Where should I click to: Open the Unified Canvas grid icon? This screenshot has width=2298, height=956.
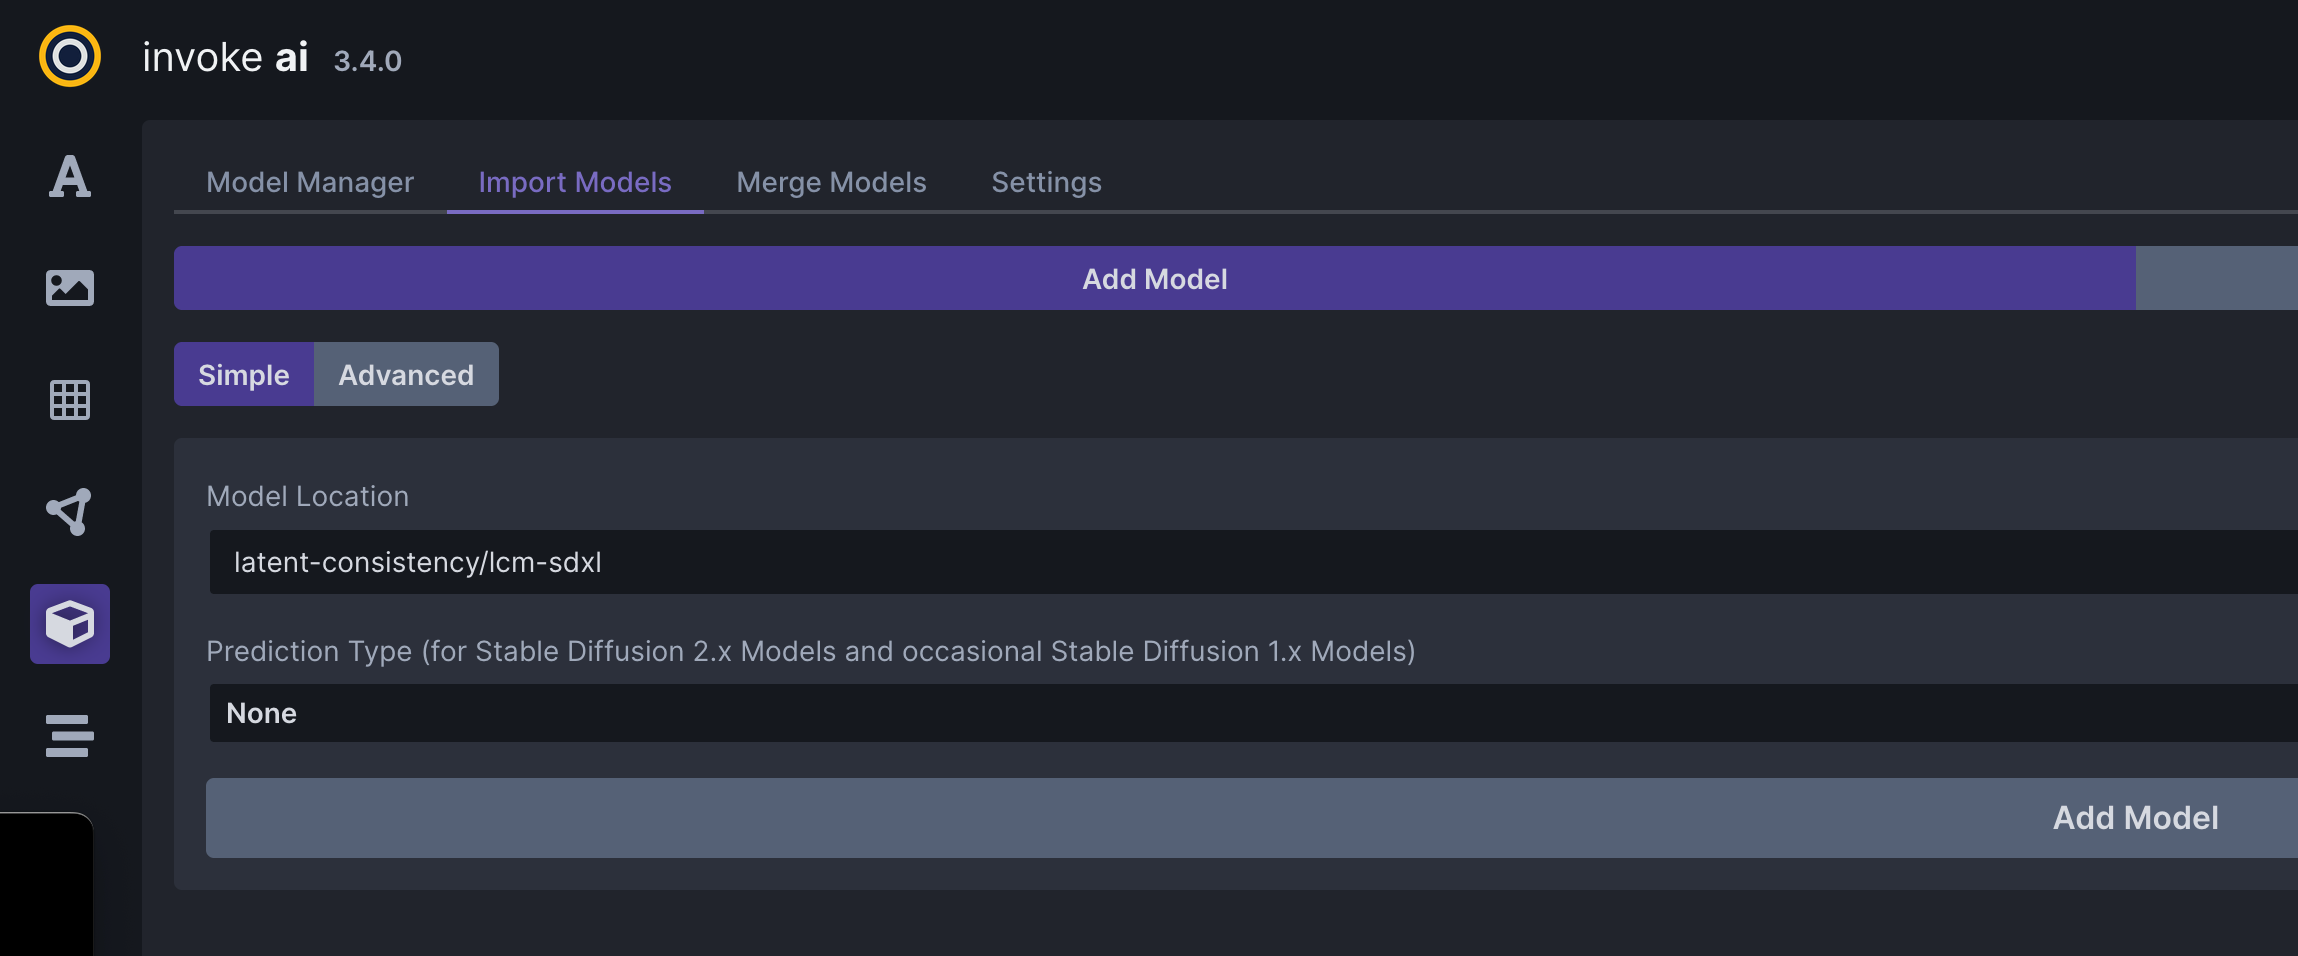[69, 400]
